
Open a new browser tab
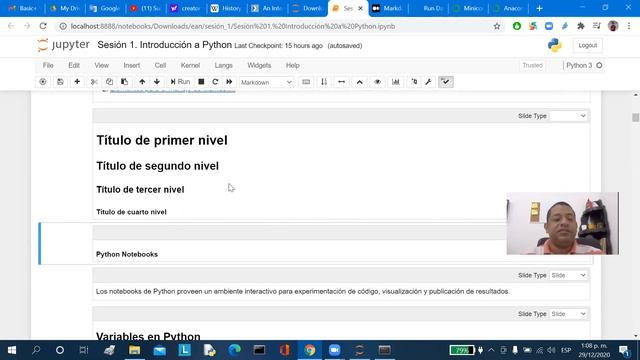click(539, 8)
